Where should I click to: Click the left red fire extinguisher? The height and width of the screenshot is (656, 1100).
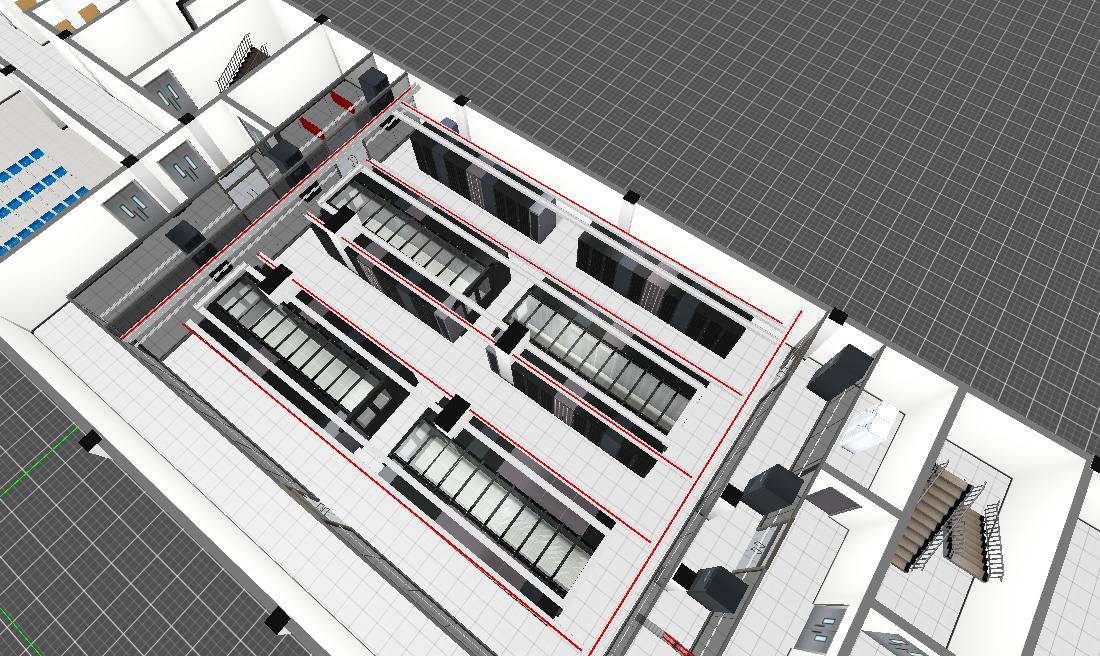point(309,126)
